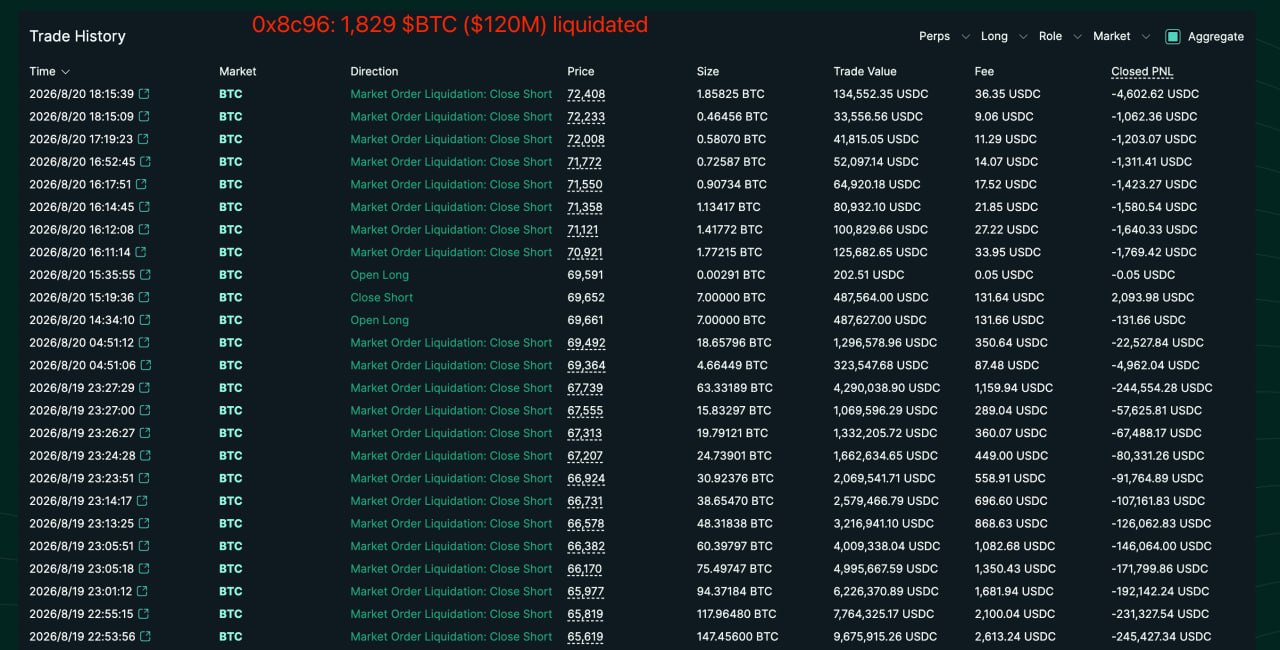
Task: Click the underlined price 65,619
Action: point(585,637)
